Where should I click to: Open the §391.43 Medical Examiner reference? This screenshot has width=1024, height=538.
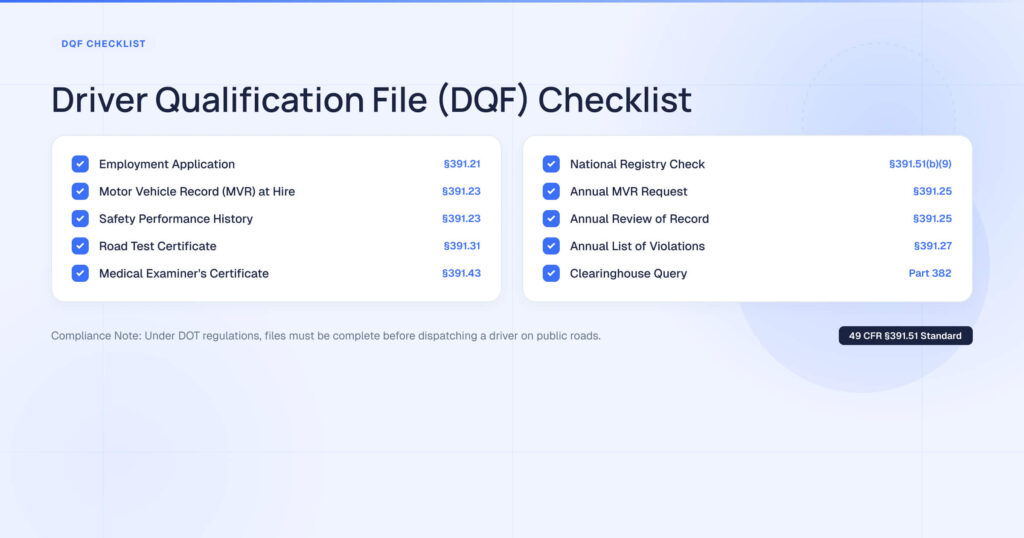(461, 274)
